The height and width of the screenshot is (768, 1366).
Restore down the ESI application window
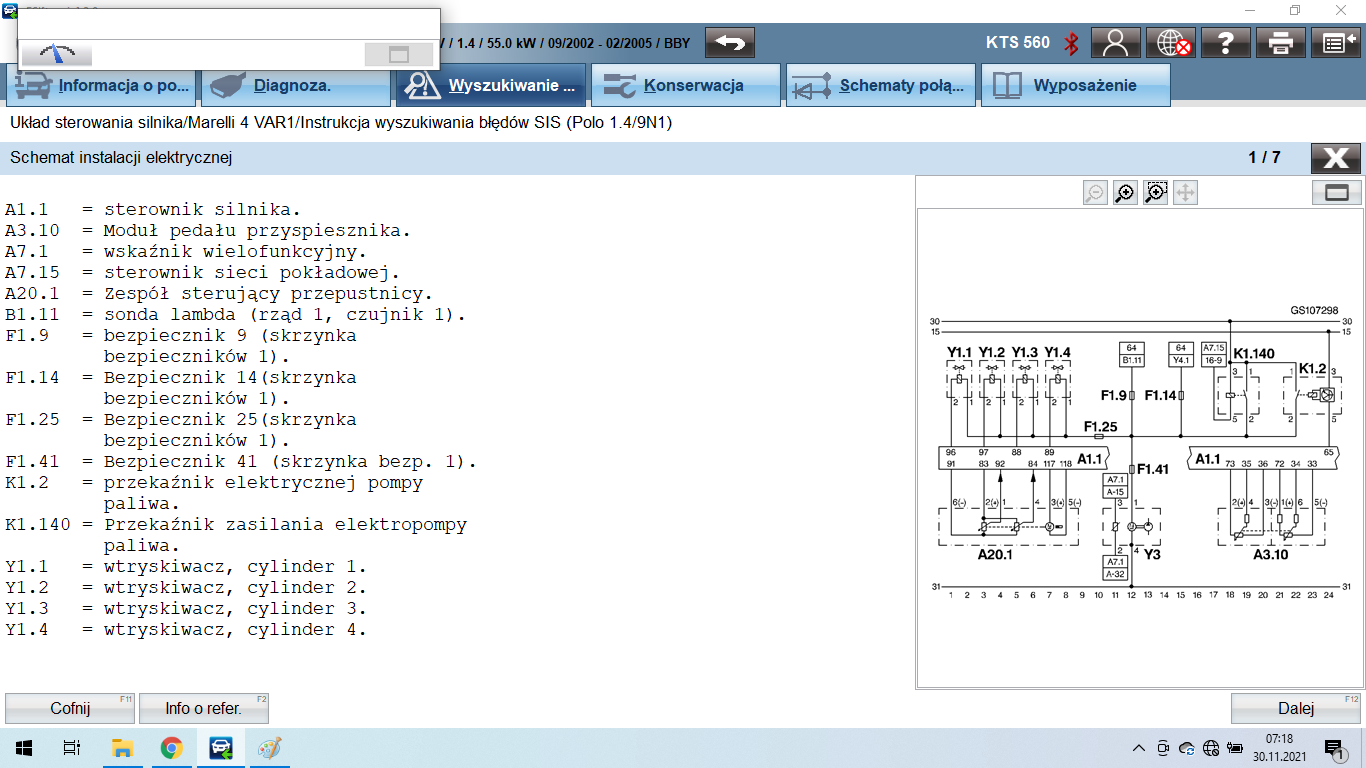(1295, 10)
